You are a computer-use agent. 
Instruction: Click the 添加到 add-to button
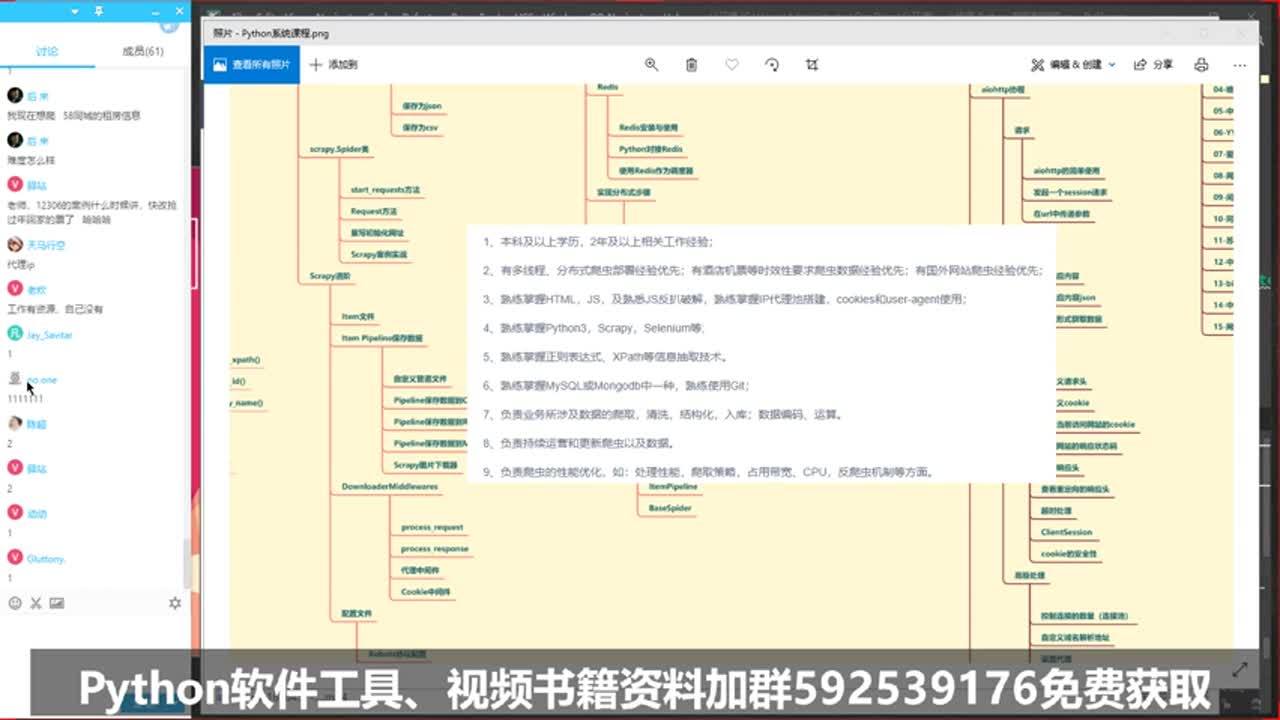pos(333,64)
